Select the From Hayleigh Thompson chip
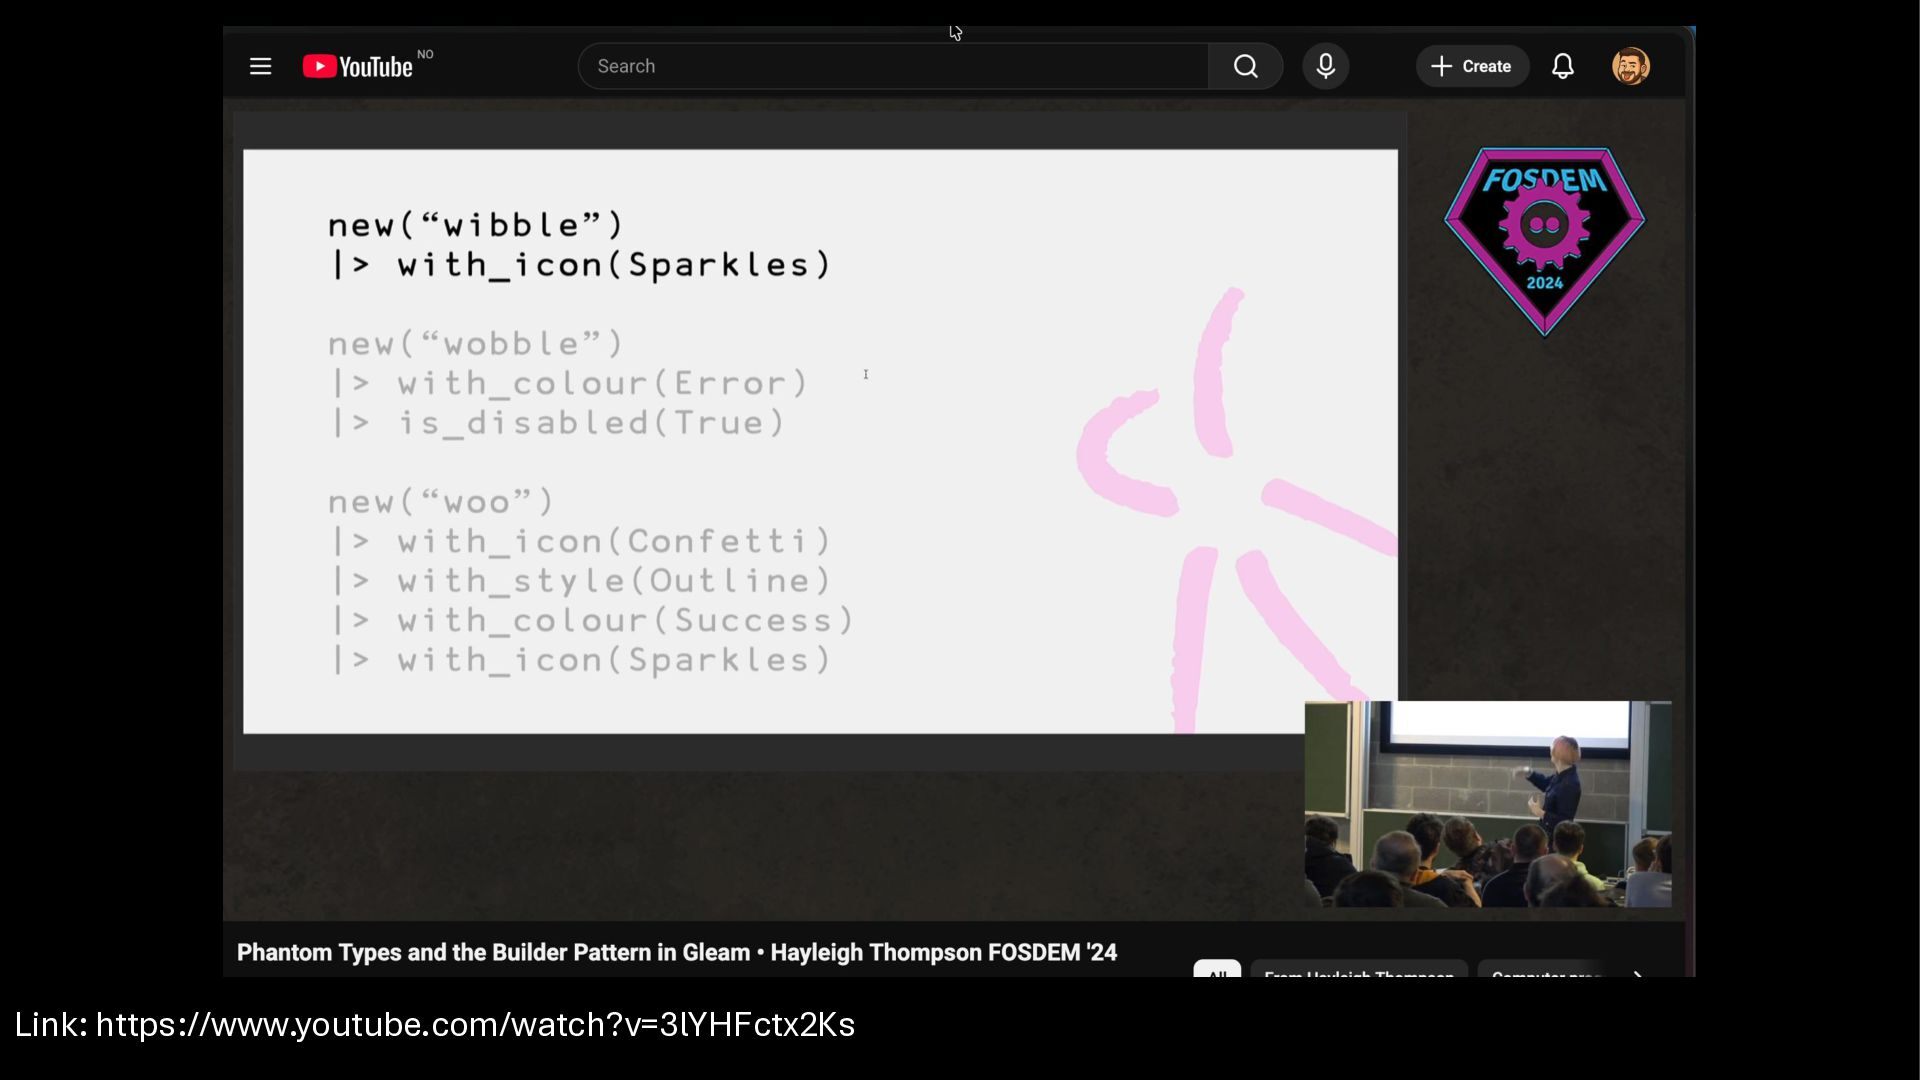 click(1358, 971)
